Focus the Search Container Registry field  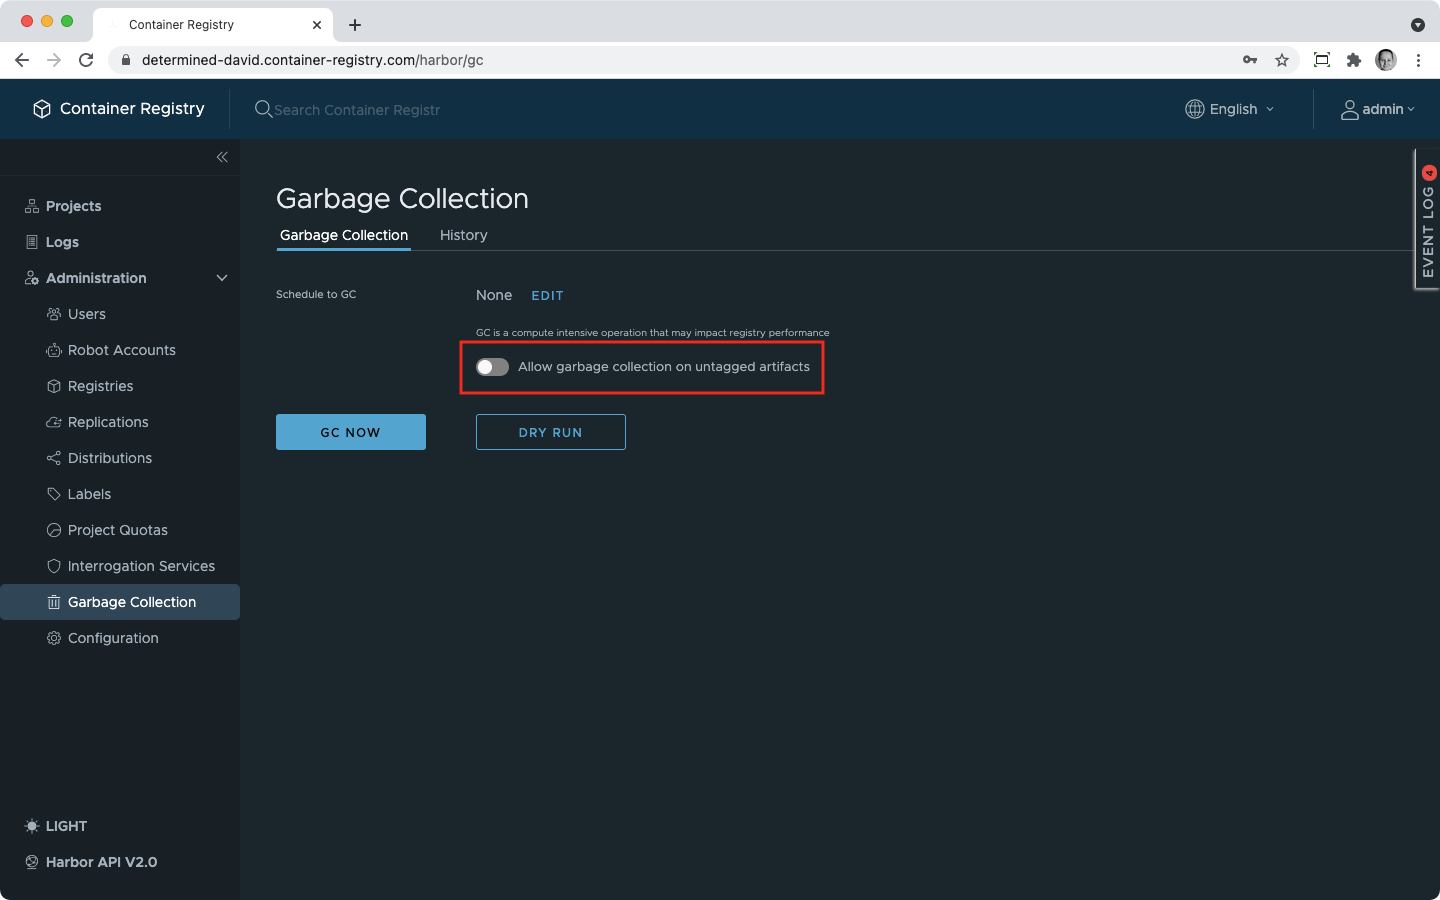pos(357,110)
